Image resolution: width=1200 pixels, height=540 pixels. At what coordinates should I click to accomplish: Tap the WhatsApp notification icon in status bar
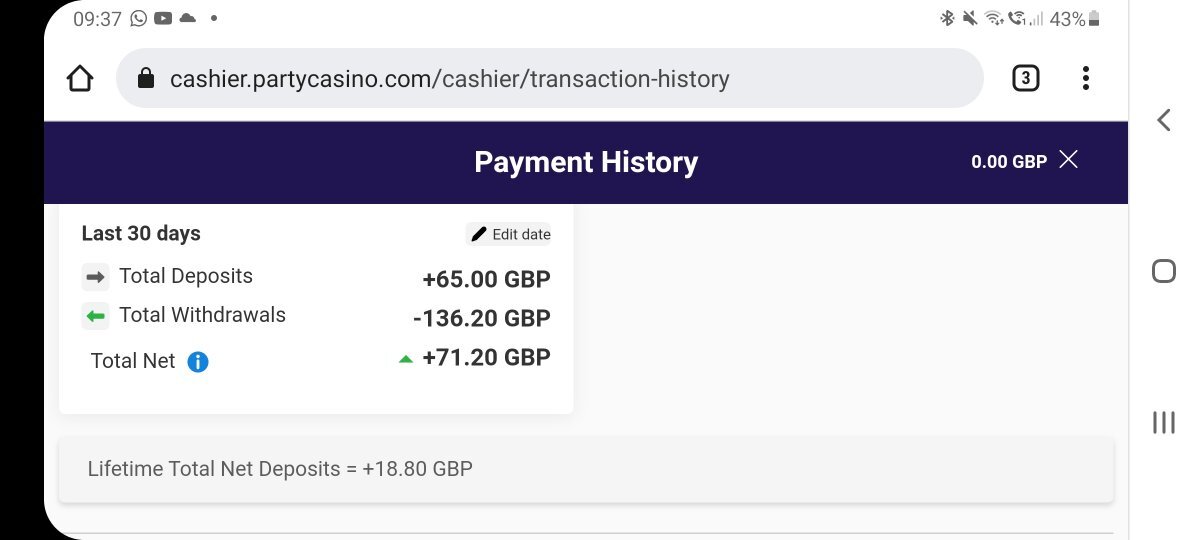(138, 19)
